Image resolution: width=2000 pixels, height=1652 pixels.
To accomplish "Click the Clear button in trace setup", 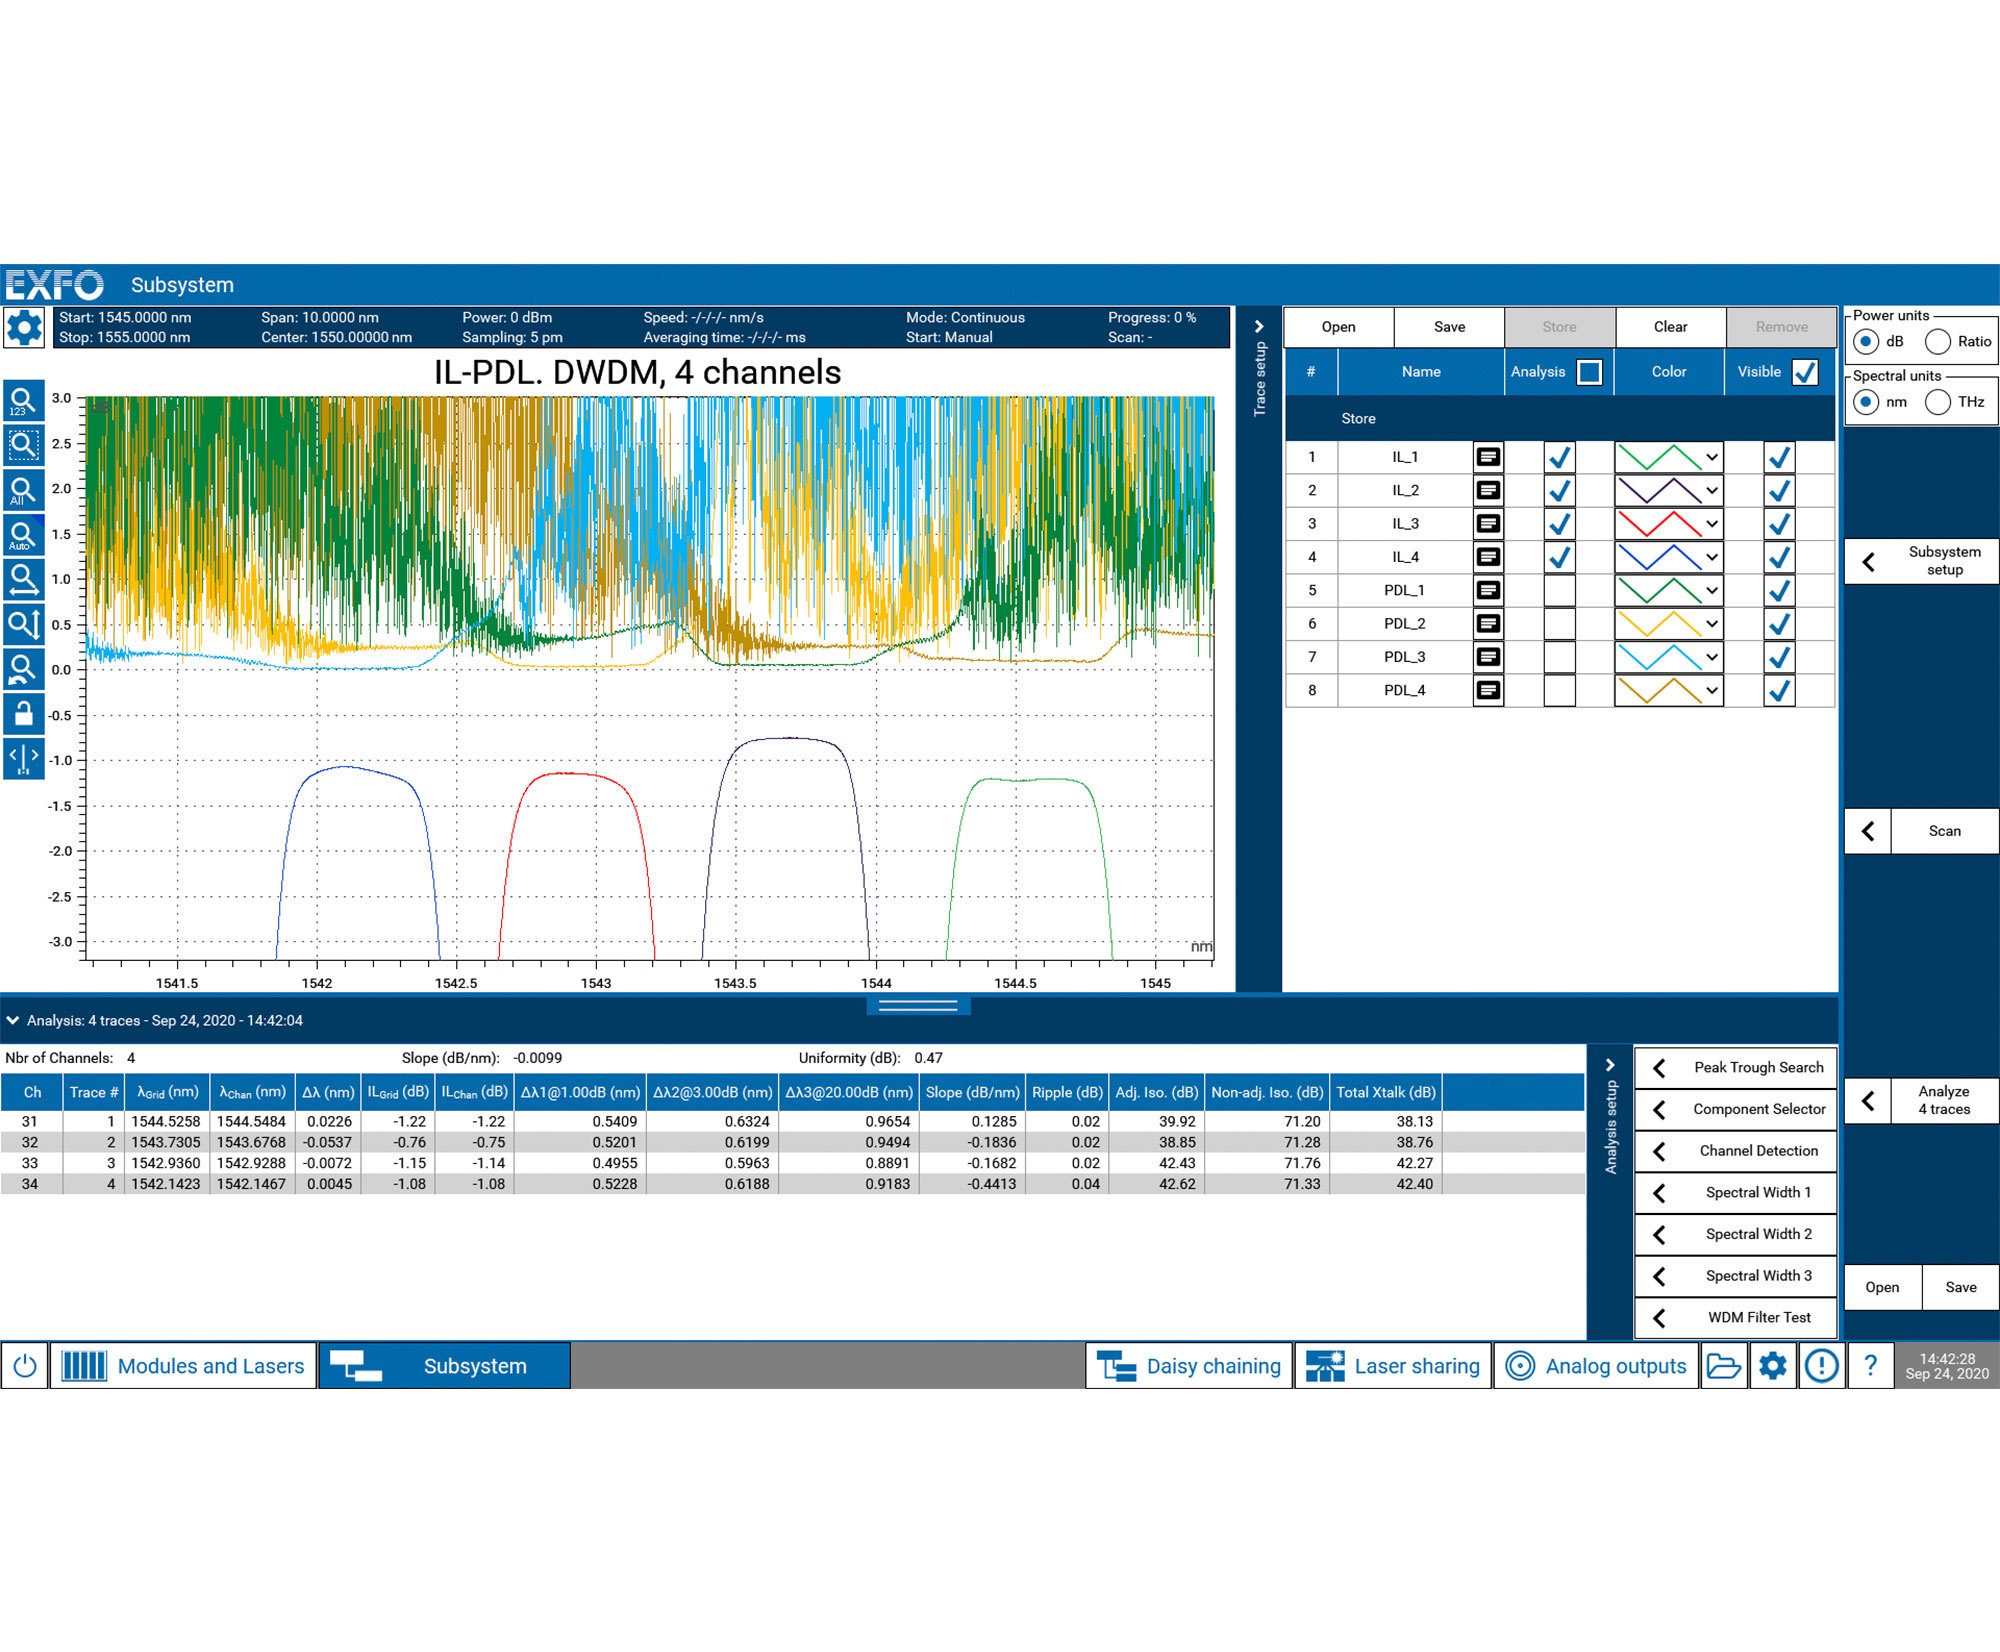I will (x=1669, y=327).
